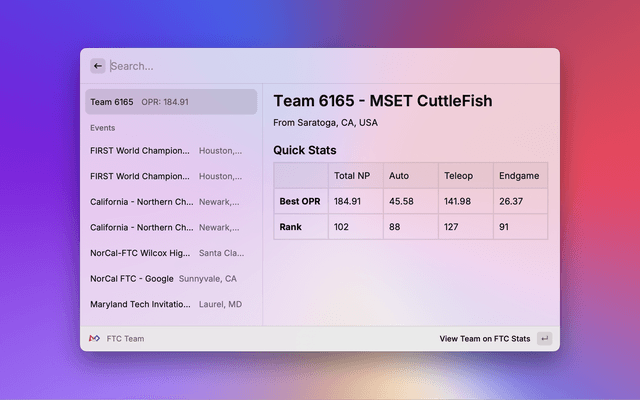Viewport: 640px width, 400px height.
Task: Click the Auto column header
Action: tap(410, 175)
